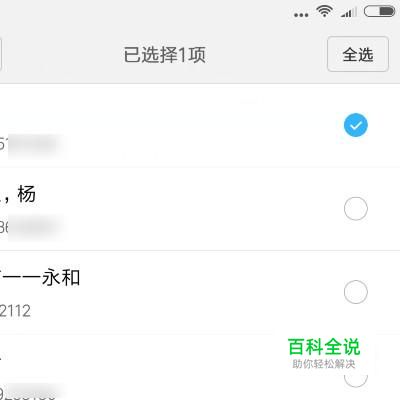
Task: Tap the Wi-Fi status icon
Action: tap(324, 11)
